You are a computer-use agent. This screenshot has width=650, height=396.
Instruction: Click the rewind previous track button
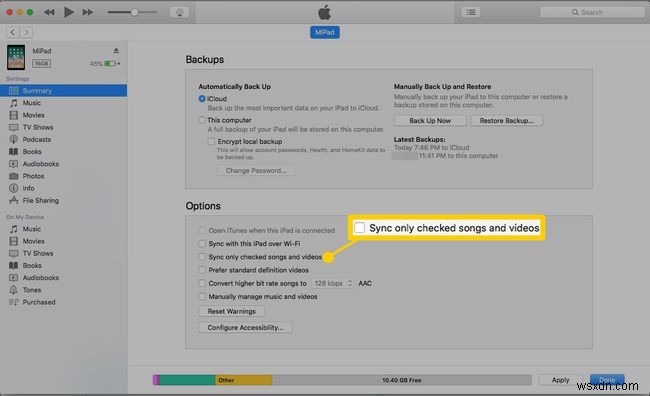tap(49, 12)
